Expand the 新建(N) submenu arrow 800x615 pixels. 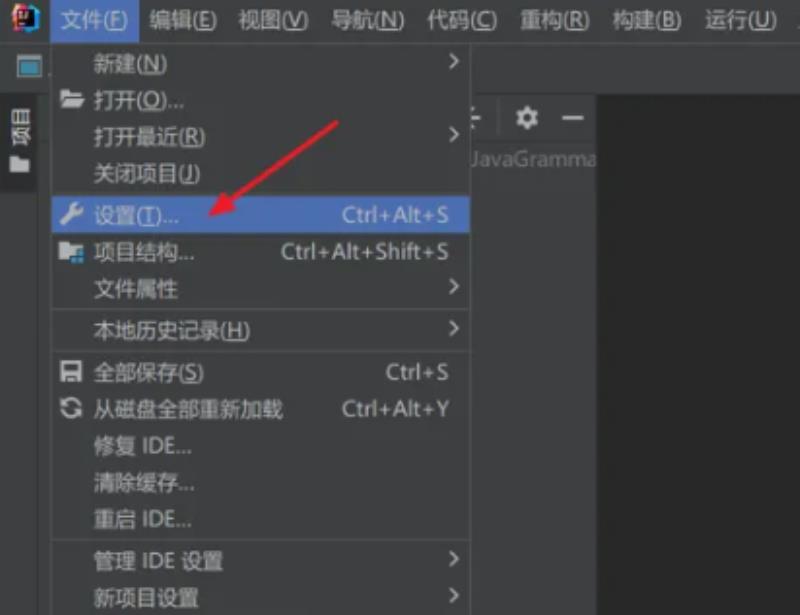click(x=454, y=62)
